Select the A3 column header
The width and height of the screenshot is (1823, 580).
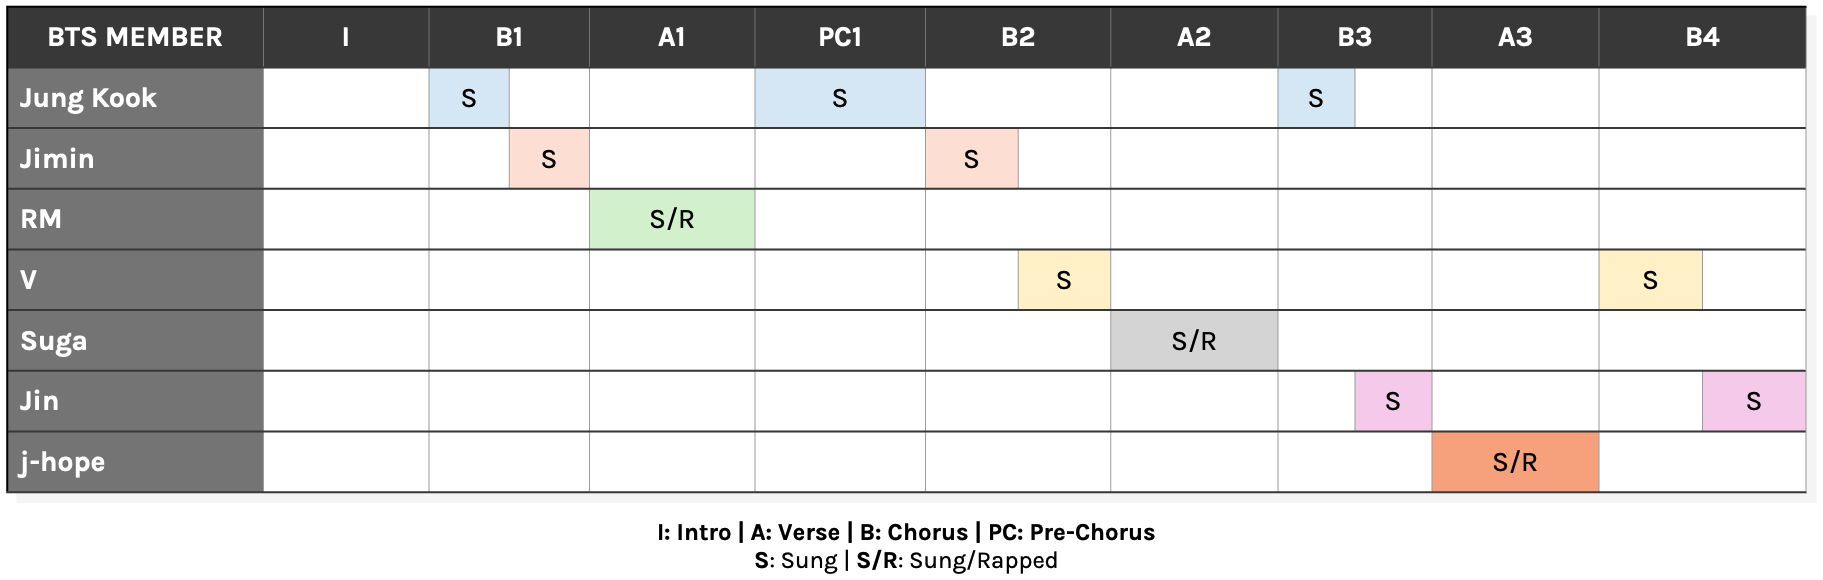click(1515, 37)
